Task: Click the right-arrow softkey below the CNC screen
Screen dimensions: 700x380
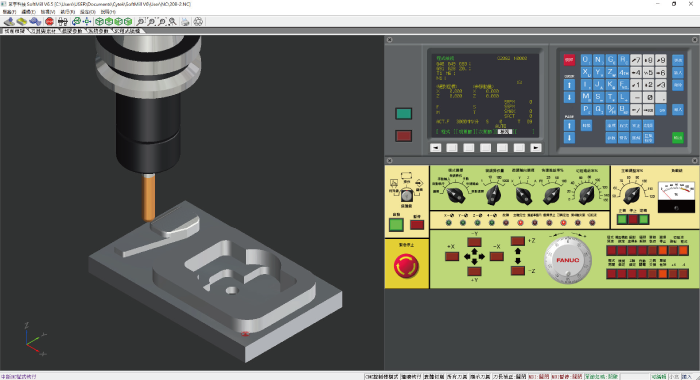Action: [536, 148]
